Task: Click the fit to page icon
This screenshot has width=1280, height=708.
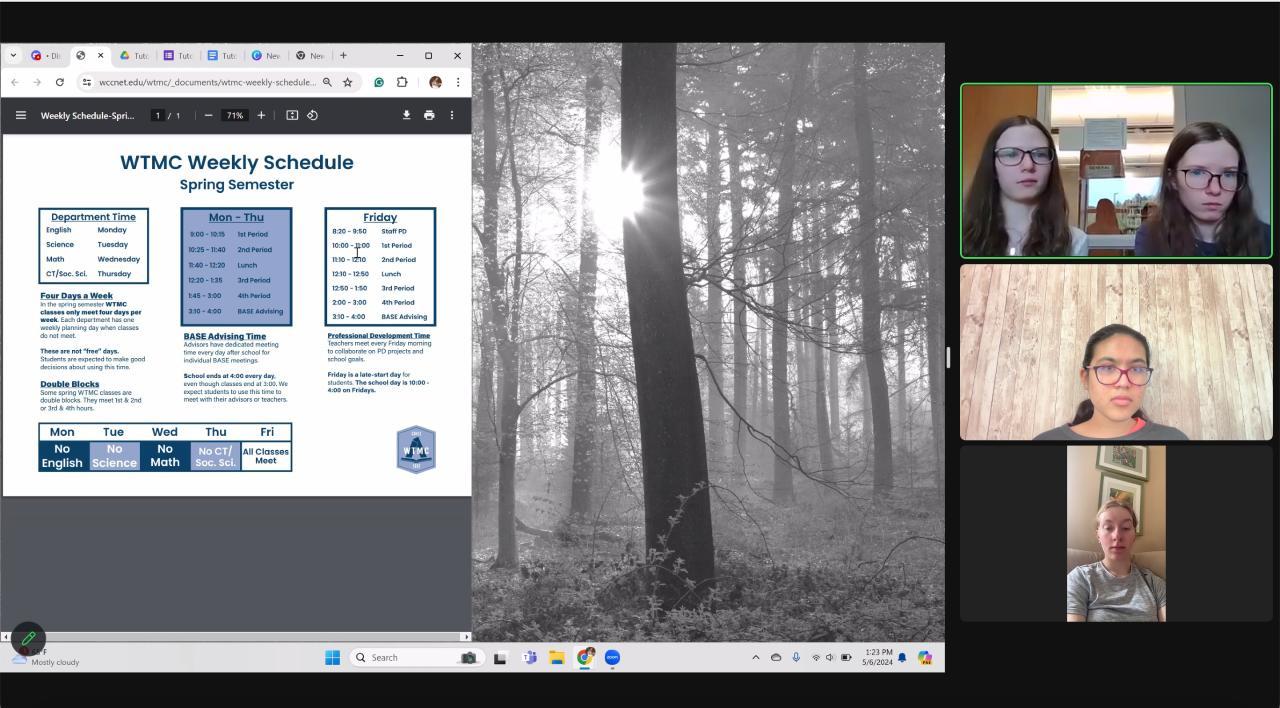Action: tap(292, 115)
